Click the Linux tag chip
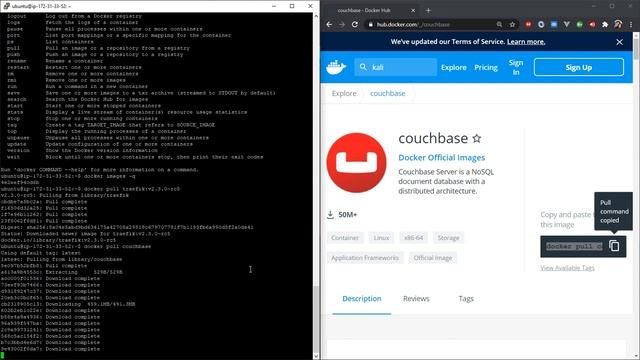 pos(381,238)
